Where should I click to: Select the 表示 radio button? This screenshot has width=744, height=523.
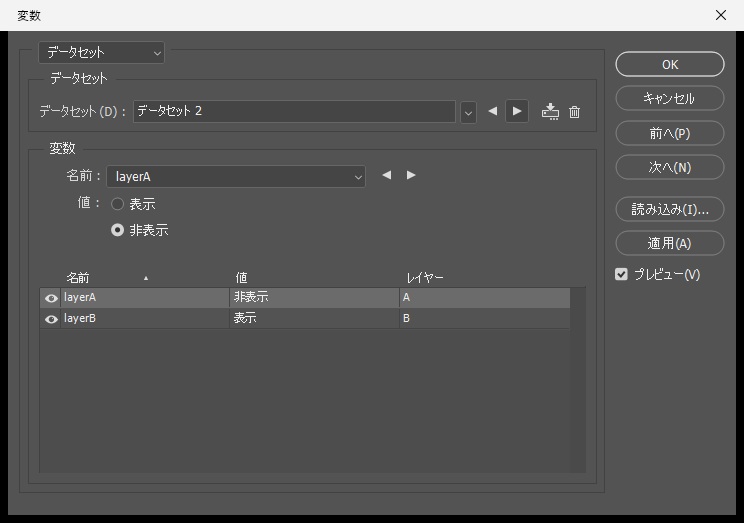click(117, 204)
